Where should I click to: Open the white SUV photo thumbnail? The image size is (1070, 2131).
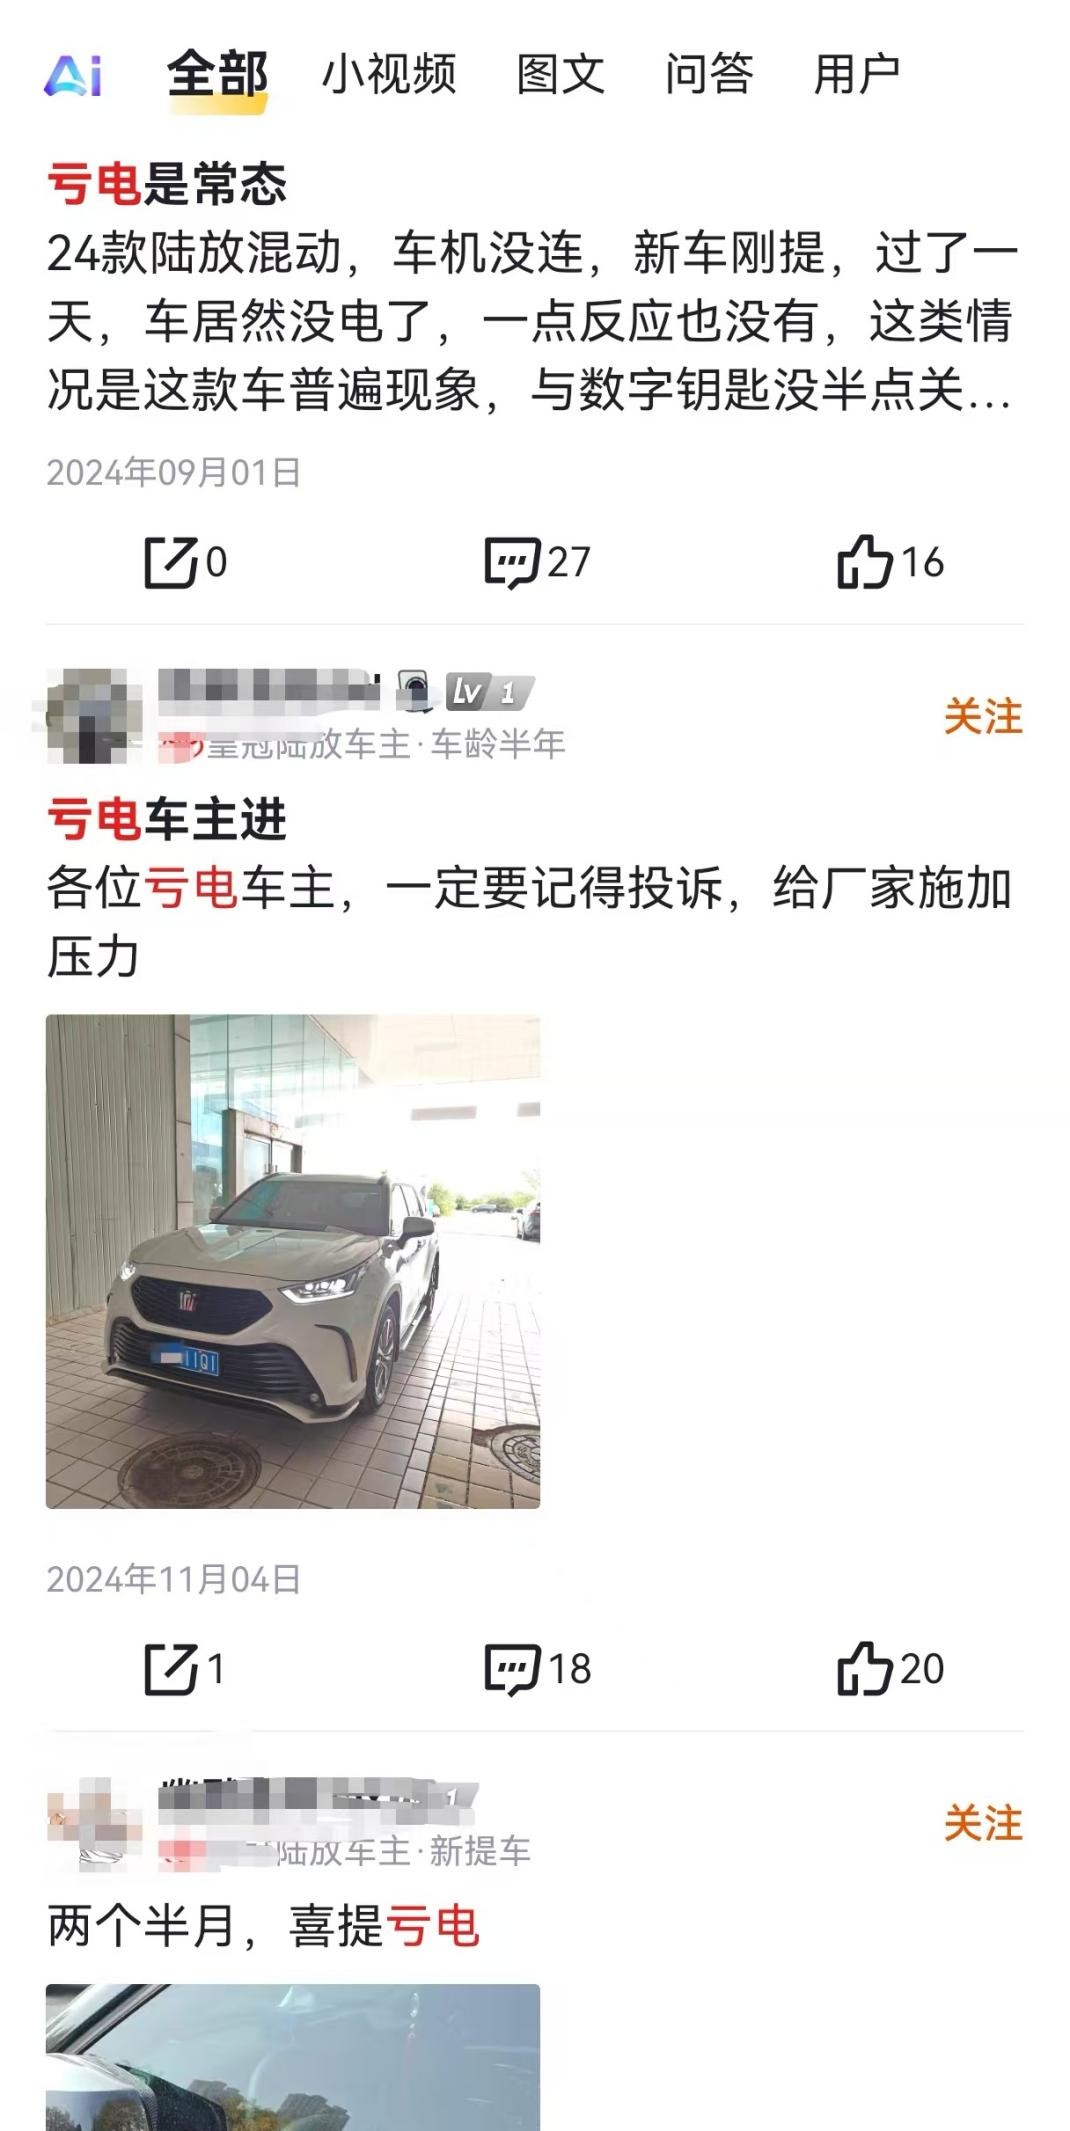(293, 1261)
